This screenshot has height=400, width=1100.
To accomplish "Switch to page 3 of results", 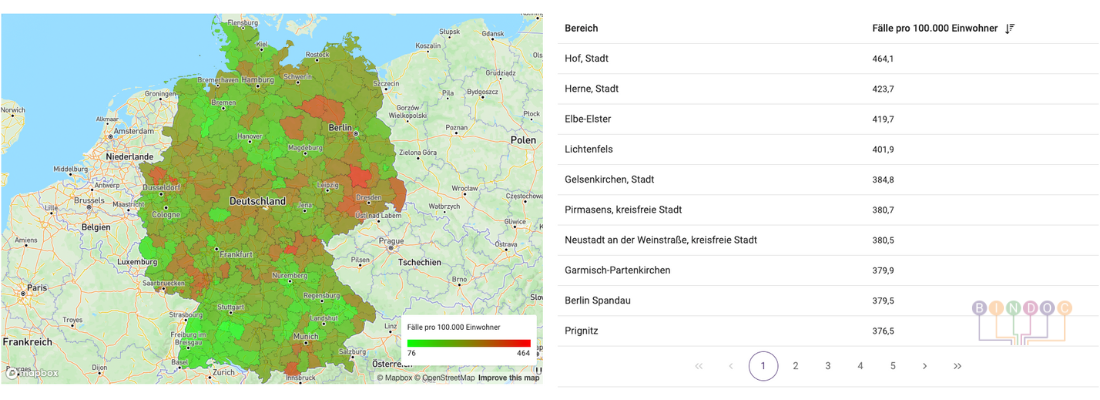I will [x=828, y=366].
